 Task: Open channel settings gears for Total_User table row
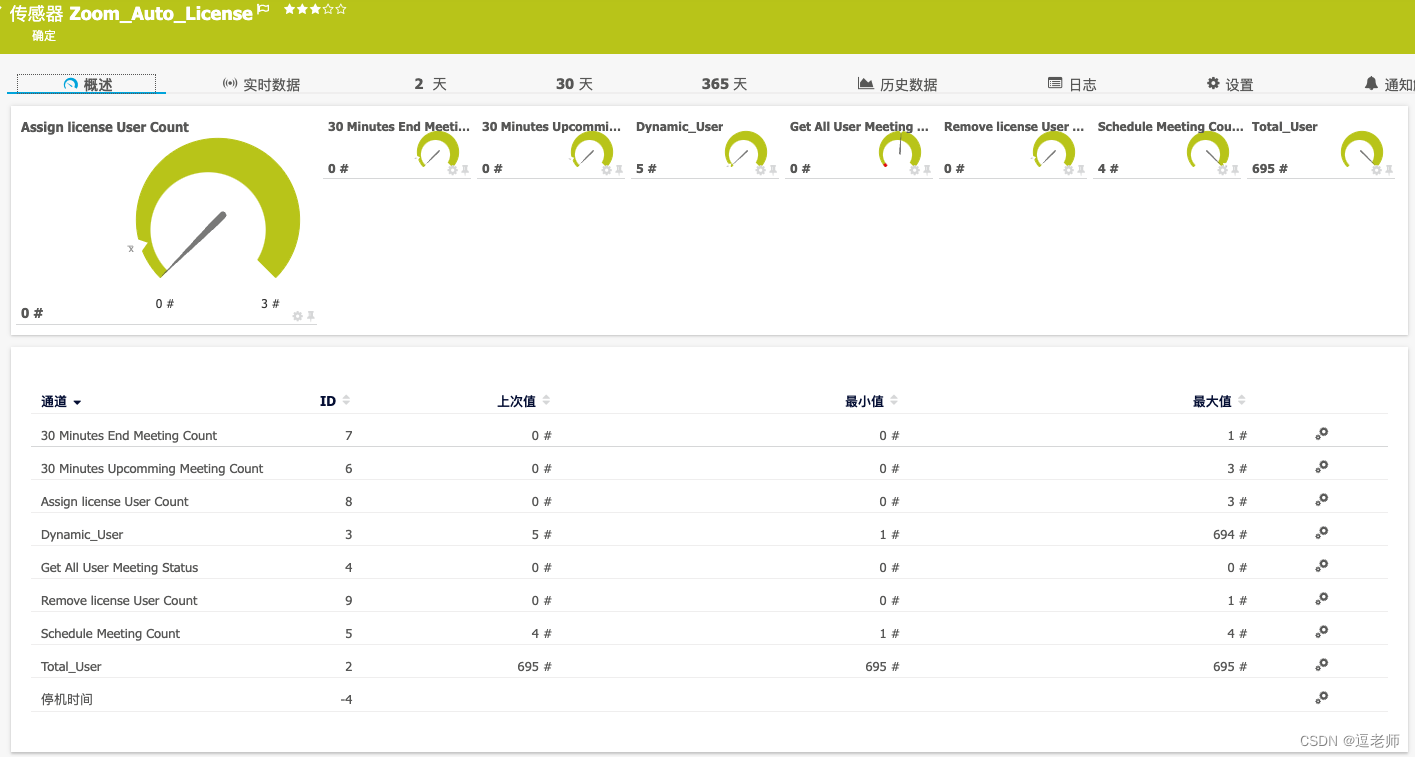pos(1321,665)
